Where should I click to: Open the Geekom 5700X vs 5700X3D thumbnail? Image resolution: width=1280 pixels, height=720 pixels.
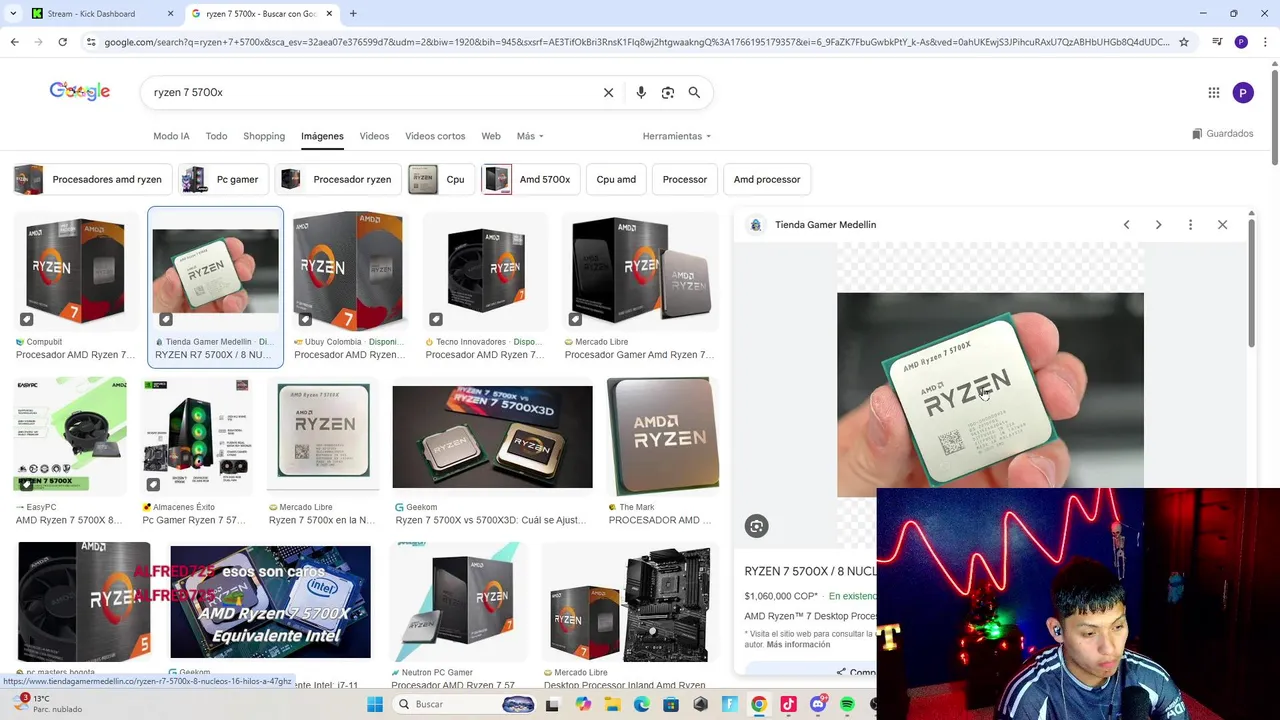pos(492,437)
